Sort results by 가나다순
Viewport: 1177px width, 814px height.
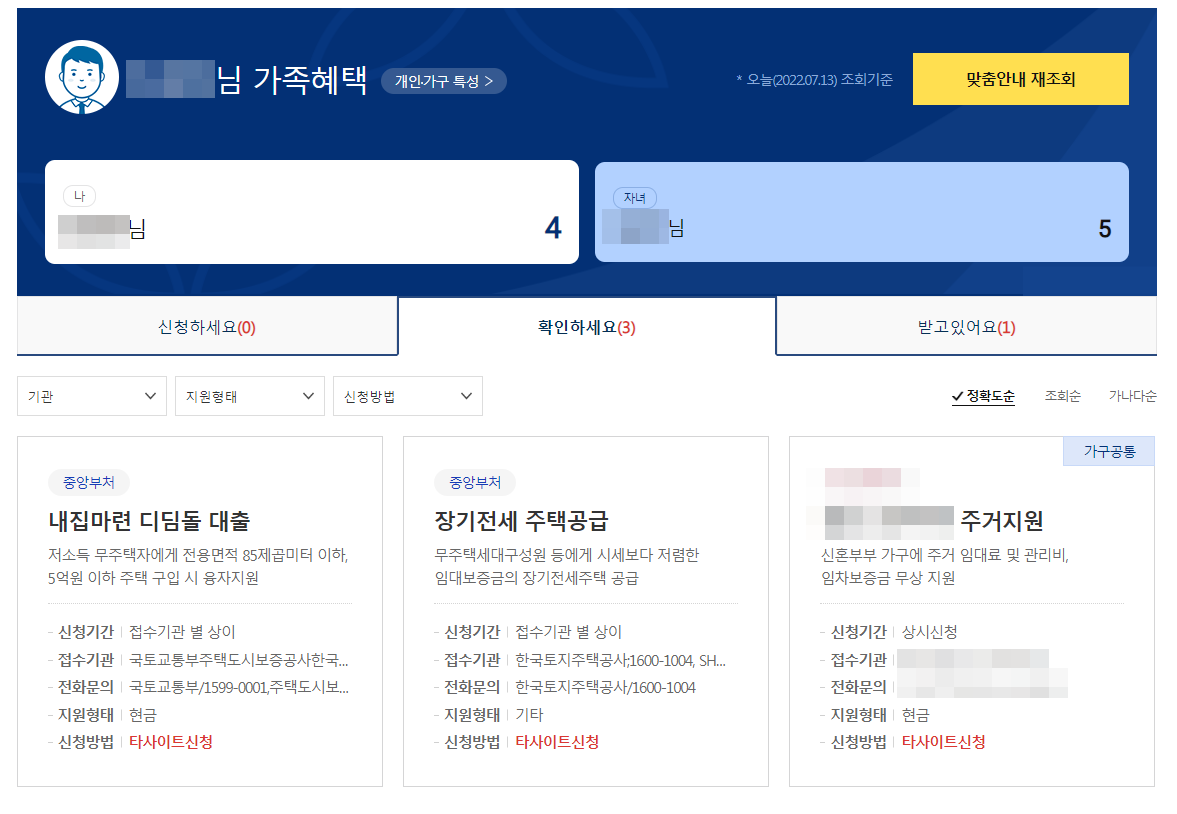1132,396
